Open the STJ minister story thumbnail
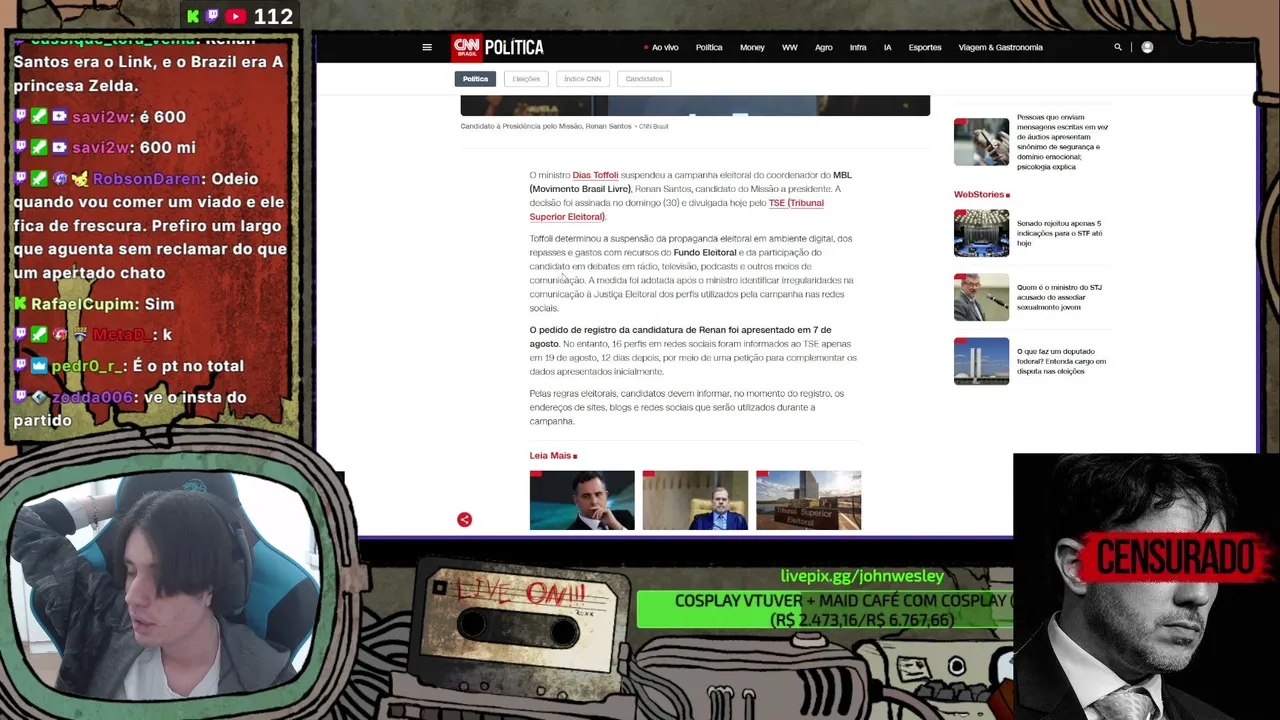This screenshot has width=1280, height=720. [981, 297]
